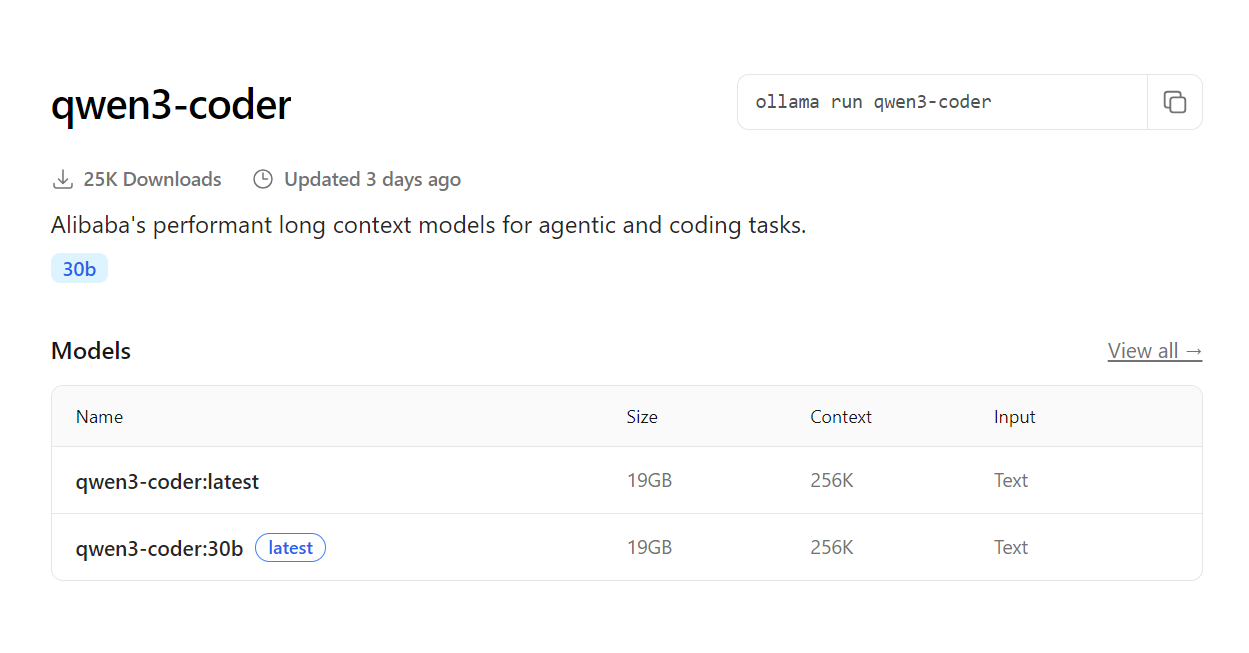Select the Size column header
This screenshot has width=1249, height=653.
click(x=642, y=416)
